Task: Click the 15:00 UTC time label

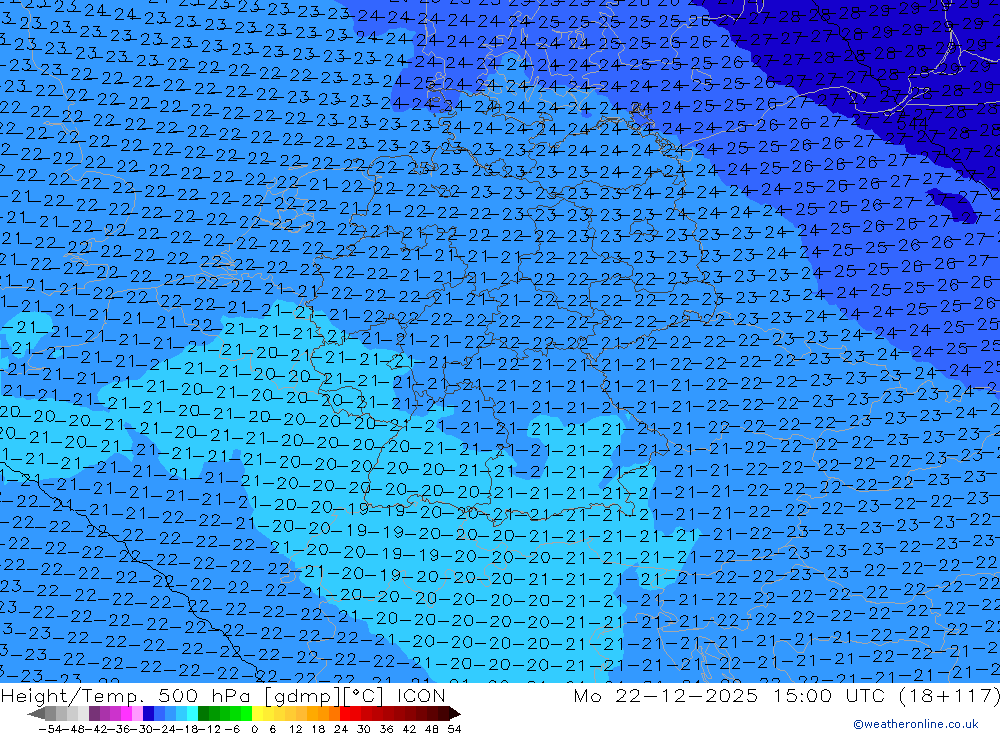Action: (x=832, y=695)
